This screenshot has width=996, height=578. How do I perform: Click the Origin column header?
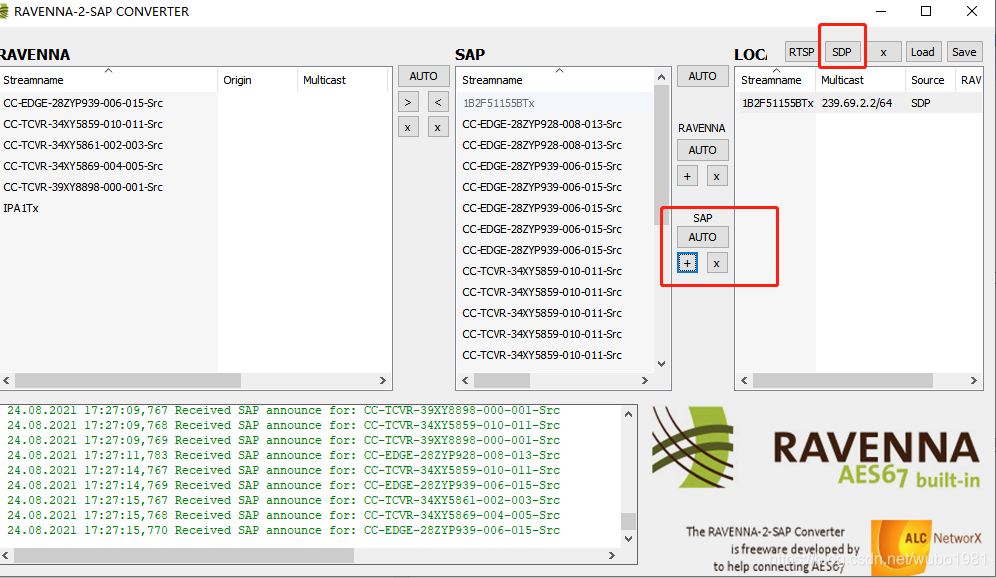(x=257, y=80)
